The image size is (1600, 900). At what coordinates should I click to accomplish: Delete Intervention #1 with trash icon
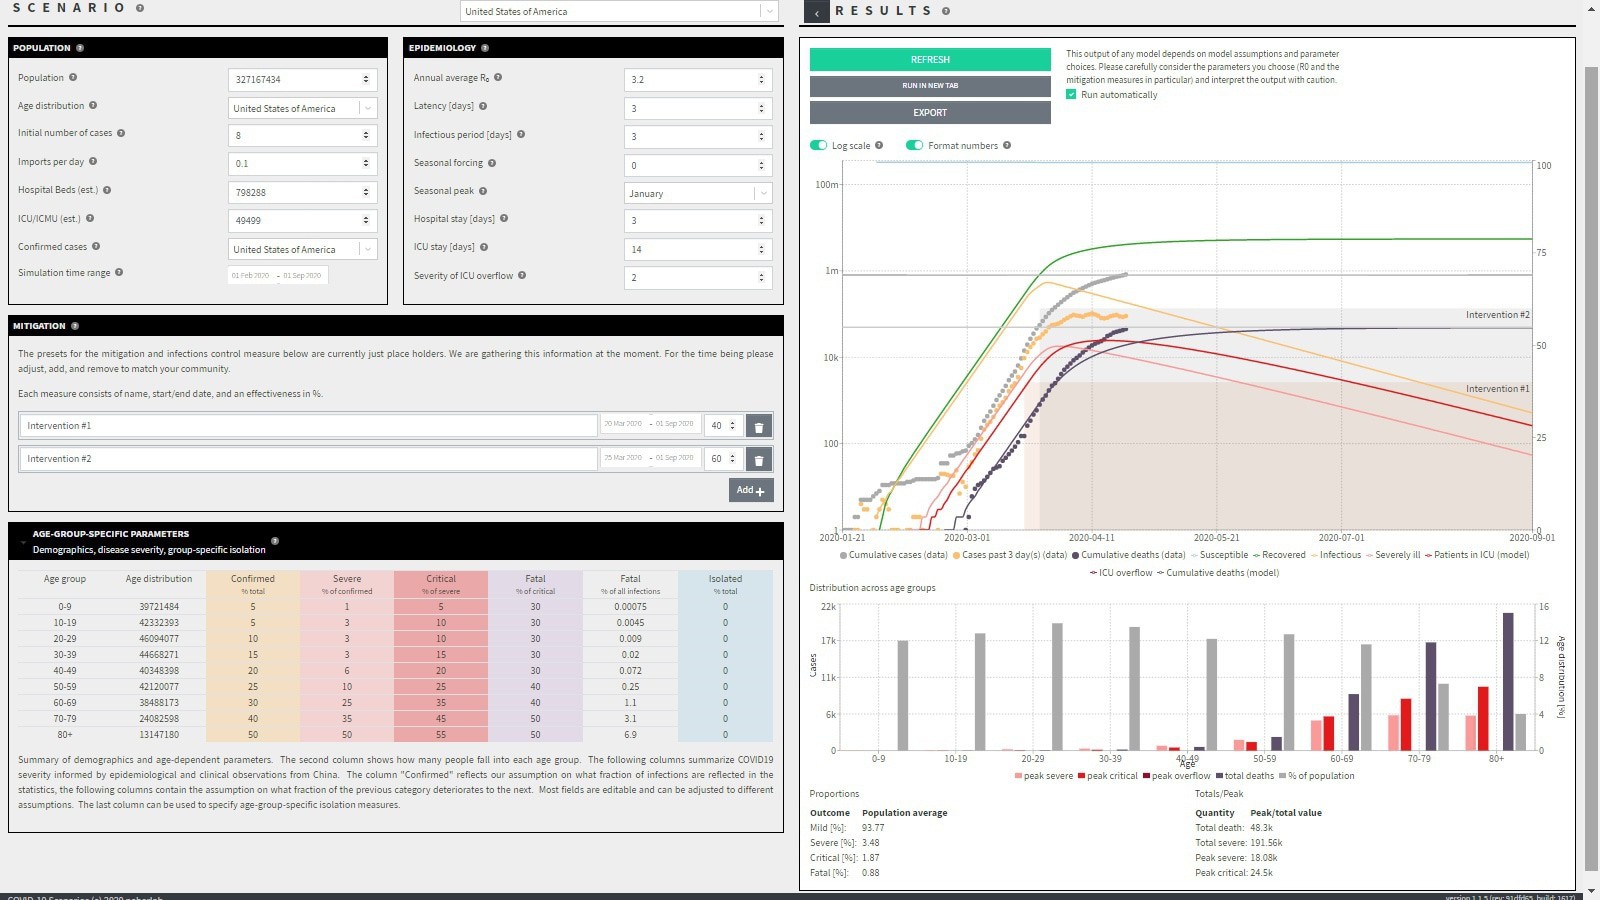point(759,427)
